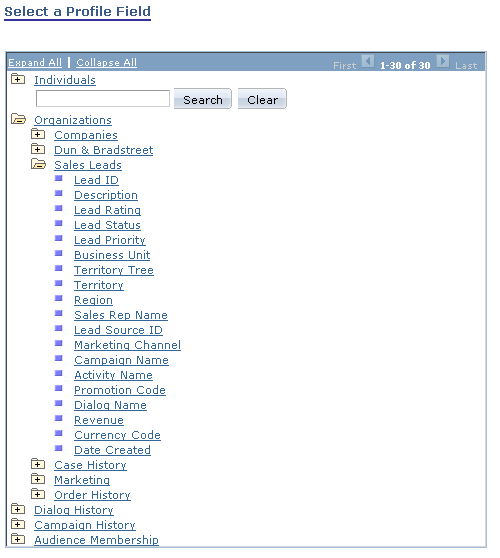Click the bullet icon beside Business Unit
The image size is (500, 558).
[59, 253]
